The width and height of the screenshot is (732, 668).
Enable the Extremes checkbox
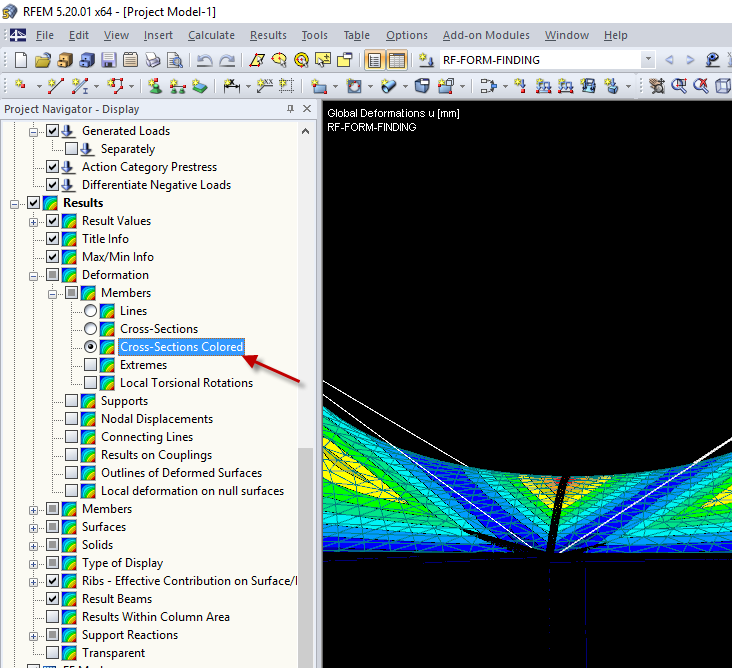91,365
